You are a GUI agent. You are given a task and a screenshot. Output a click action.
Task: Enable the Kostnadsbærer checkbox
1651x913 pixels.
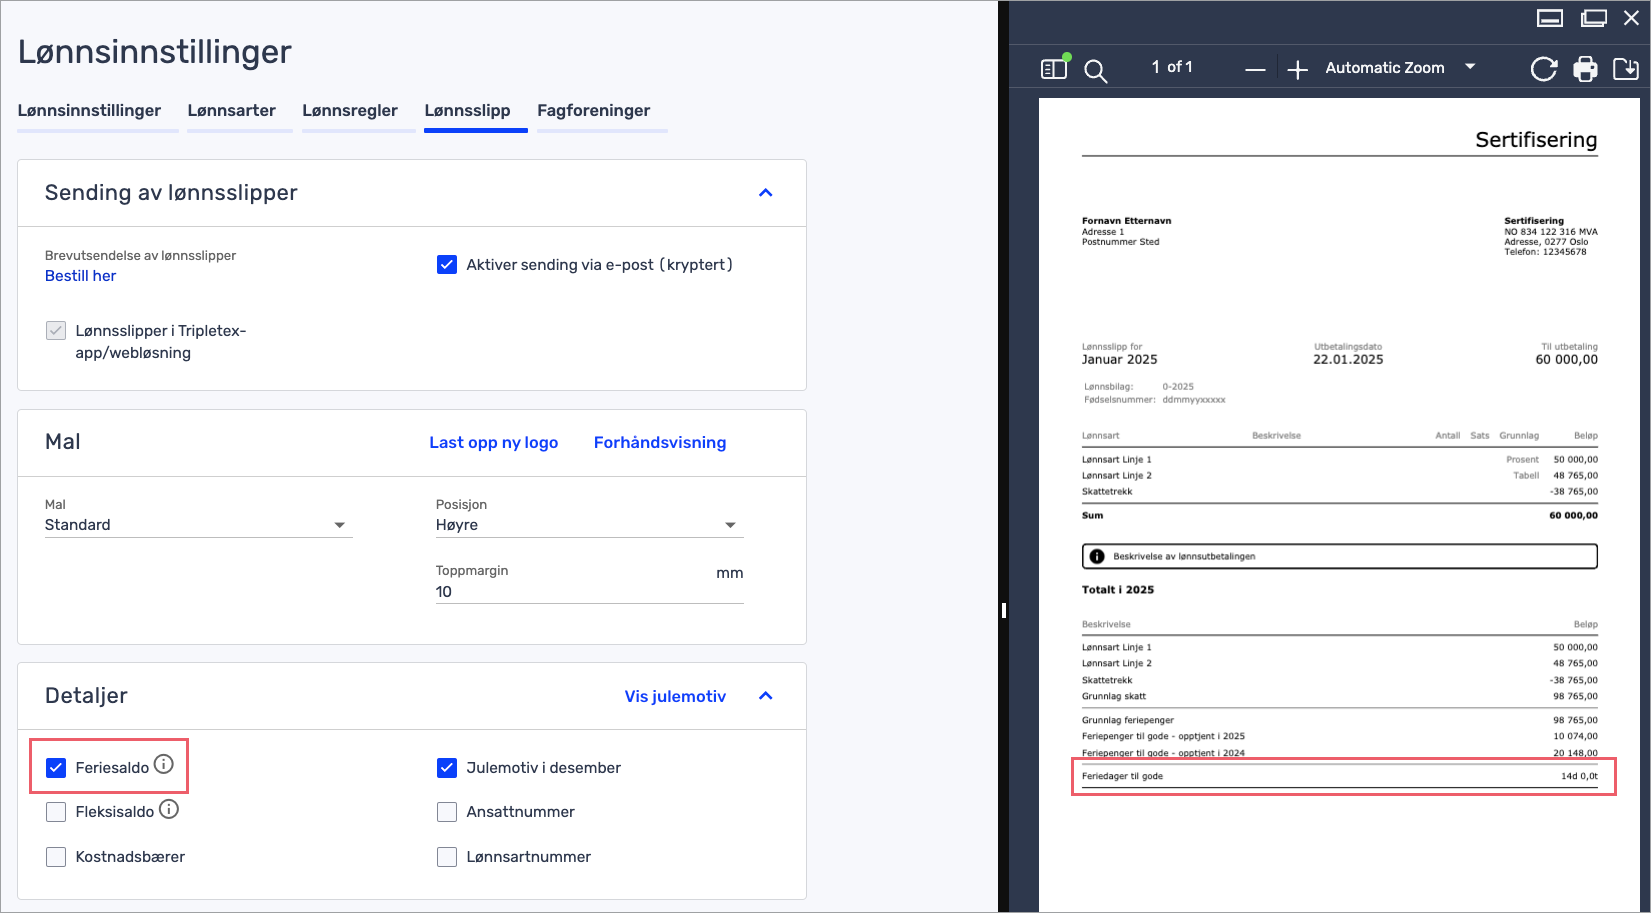pyautogui.click(x=56, y=857)
